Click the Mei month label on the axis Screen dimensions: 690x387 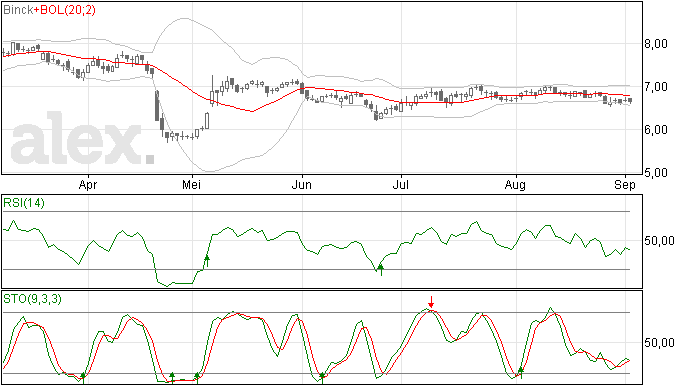(191, 184)
